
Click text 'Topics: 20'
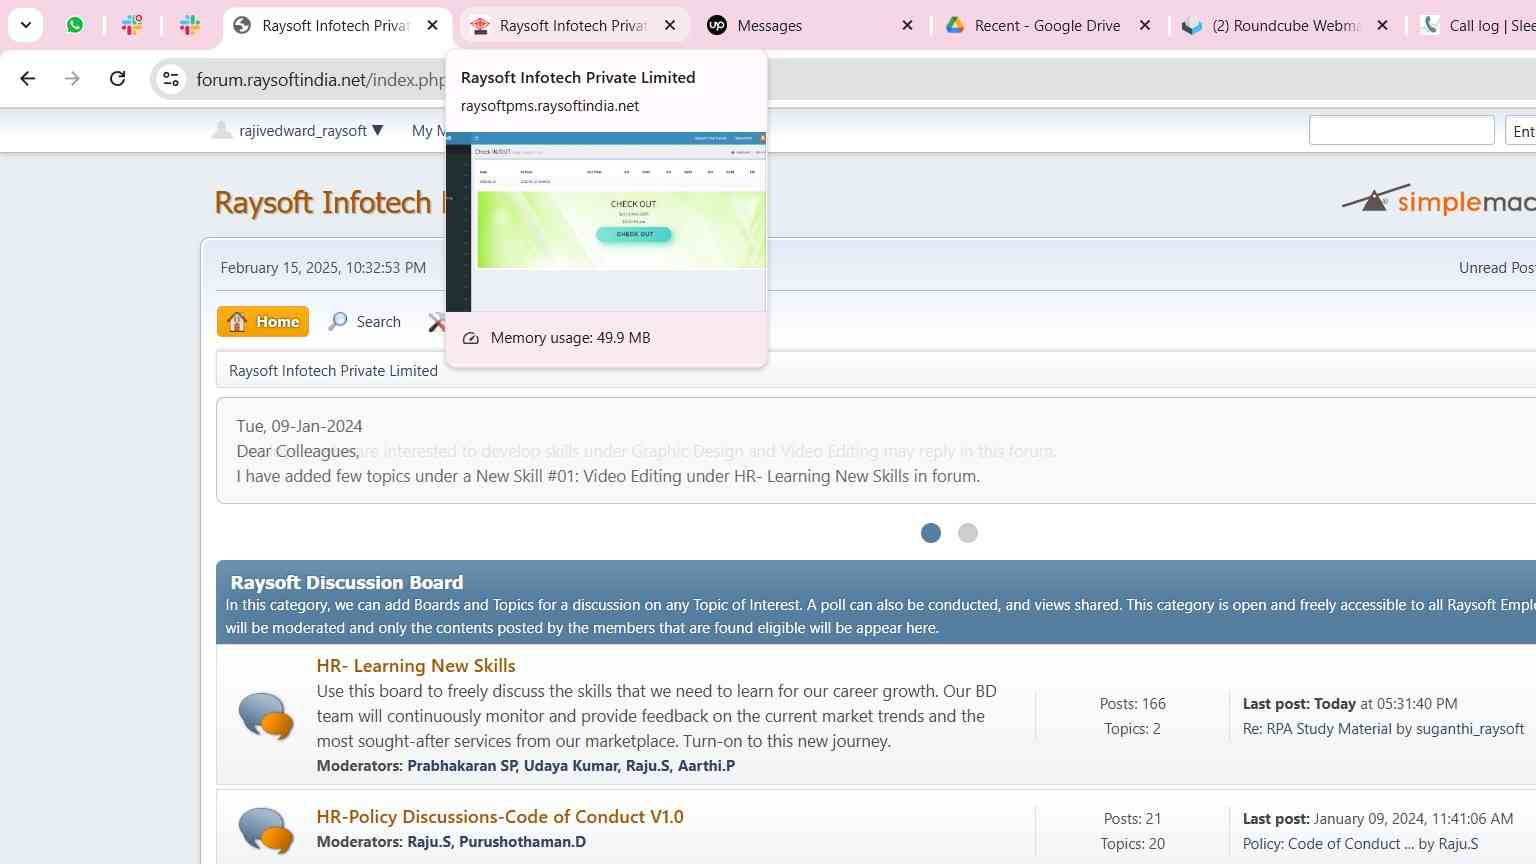[x=1133, y=844]
